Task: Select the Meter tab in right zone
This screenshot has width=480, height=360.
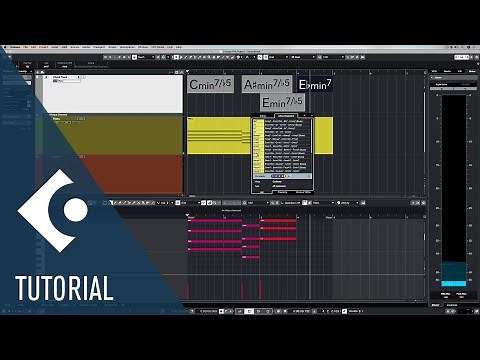Action: pos(472,71)
